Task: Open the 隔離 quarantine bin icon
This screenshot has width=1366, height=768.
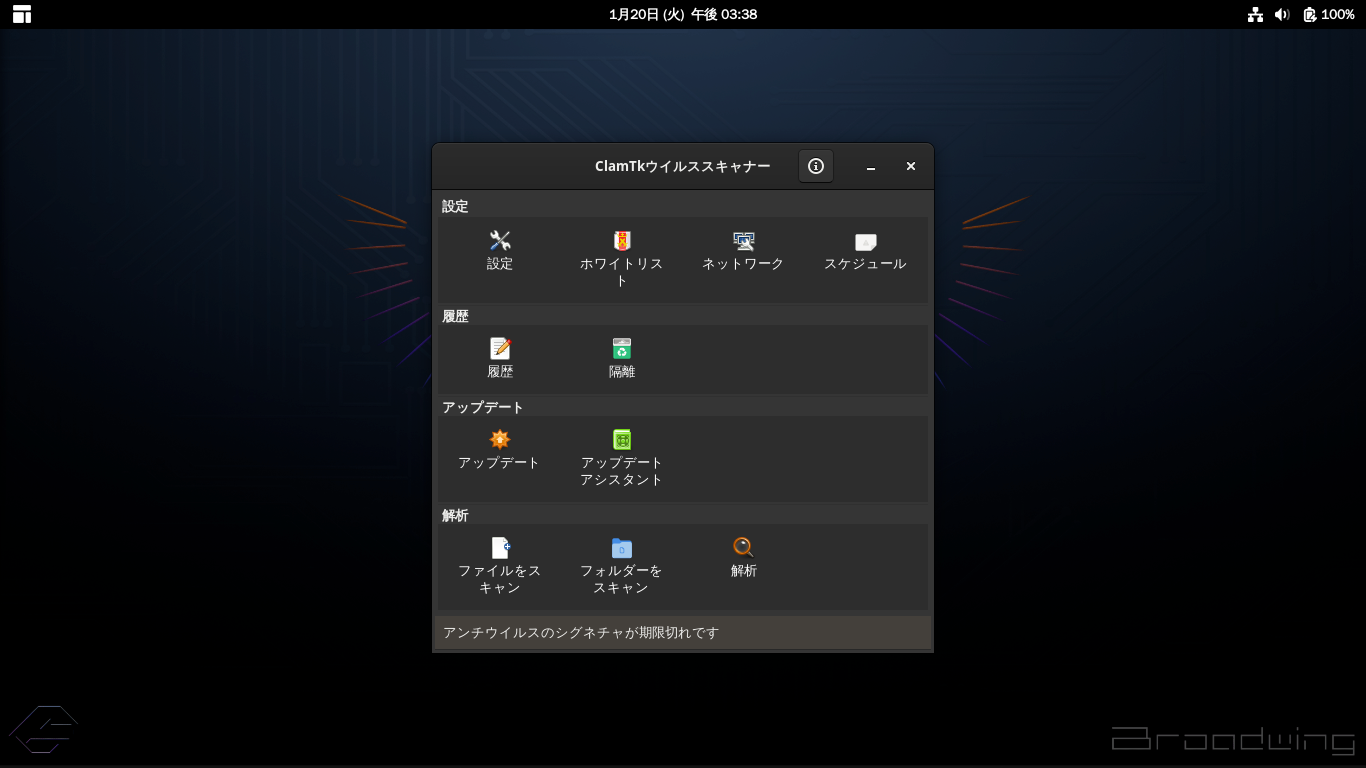Action: coord(622,348)
